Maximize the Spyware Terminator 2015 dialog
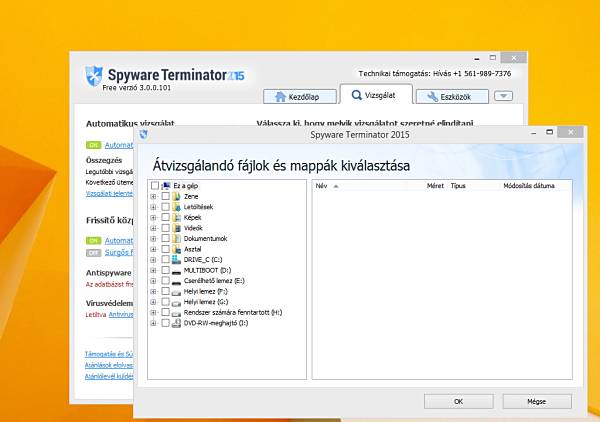 (x=549, y=132)
